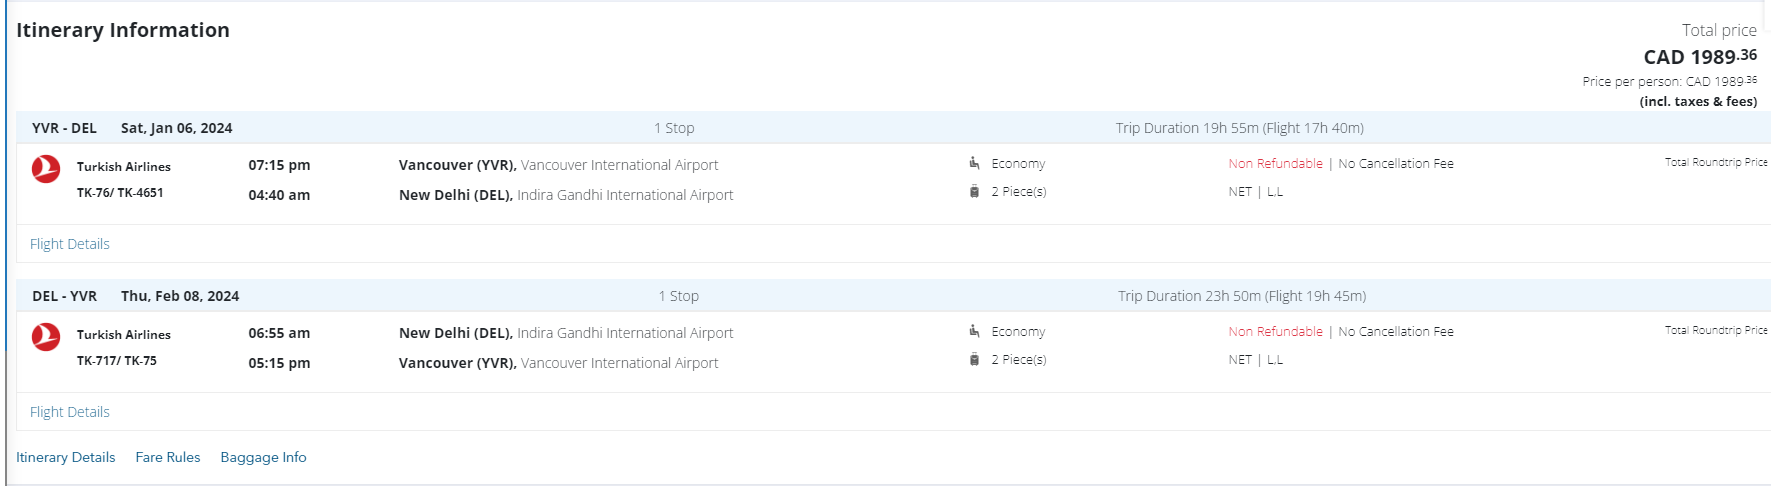
Task: Click return flight number TK-717/ TK-75
Action: 117,361
